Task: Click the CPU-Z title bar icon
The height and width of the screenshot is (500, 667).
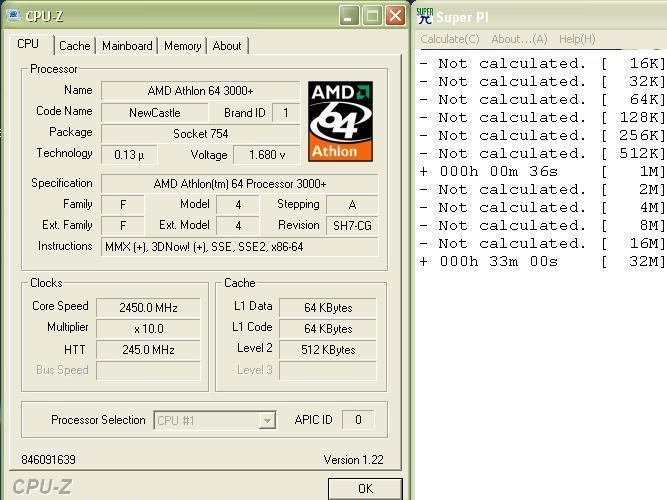Action: click(14, 16)
